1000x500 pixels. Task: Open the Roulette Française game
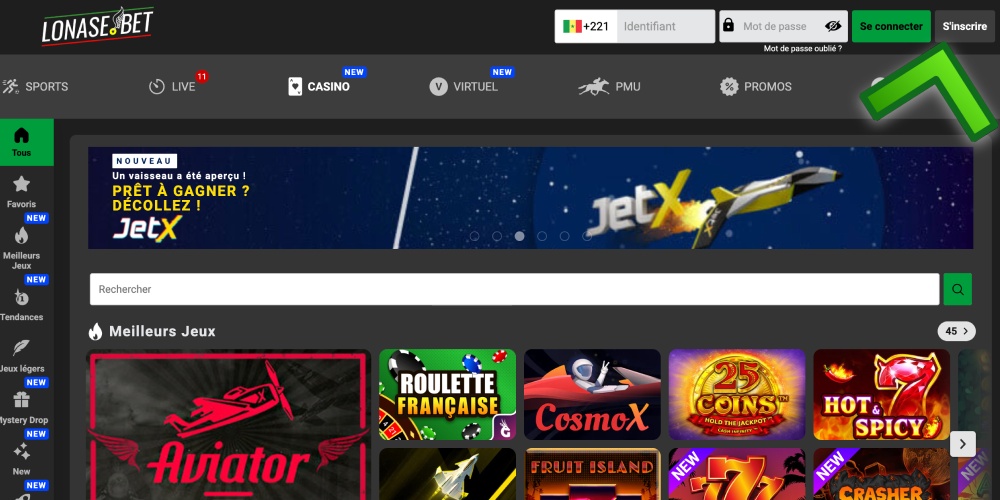[448, 395]
